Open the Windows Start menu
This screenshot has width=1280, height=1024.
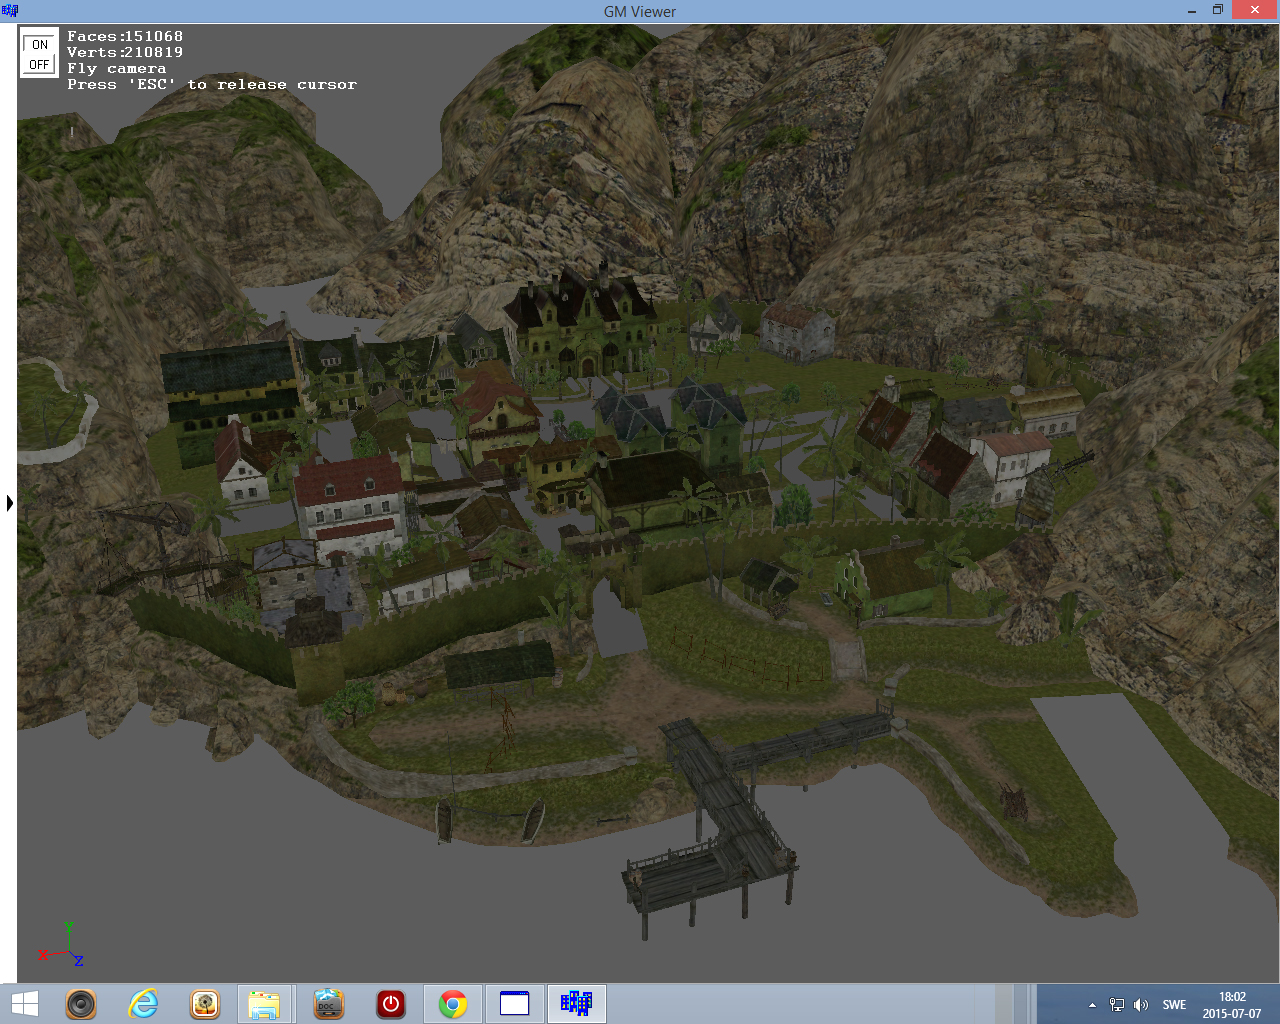point(24,1004)
